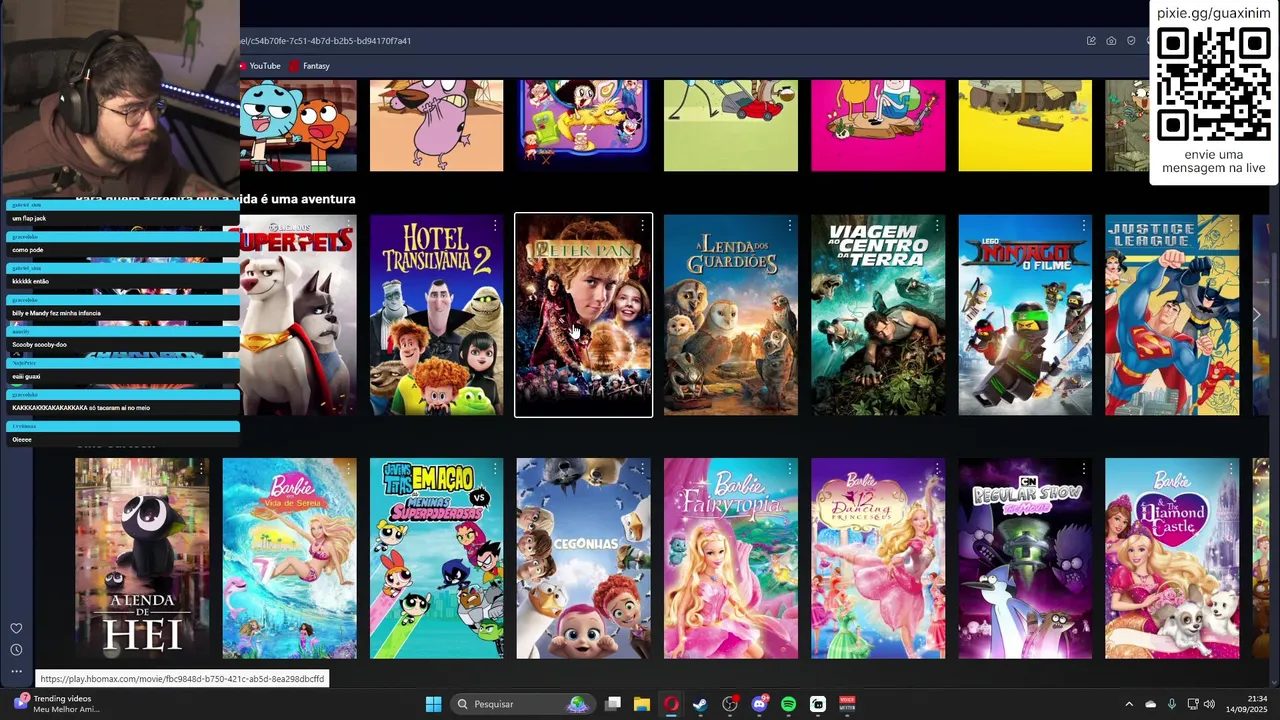Open Viagem ao Centro da Terra poster

pyautogui.click(x=878, y=315)
